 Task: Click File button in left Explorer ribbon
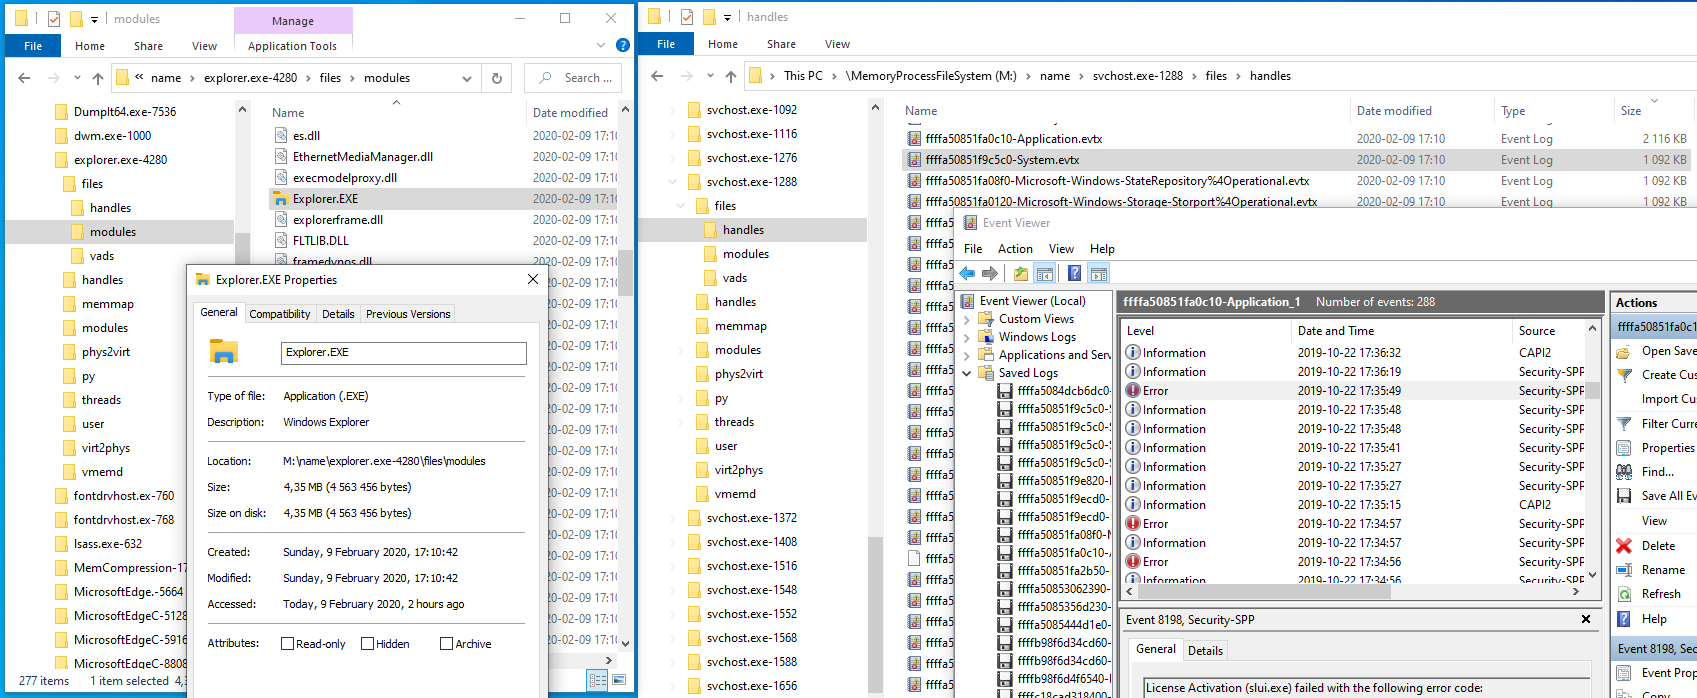click(x=33, y=46)
